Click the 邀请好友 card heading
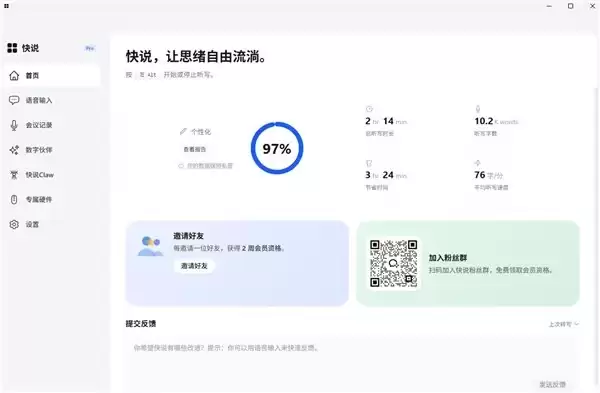The height and width of the screenshot is (393, 600). coord(189,236)
